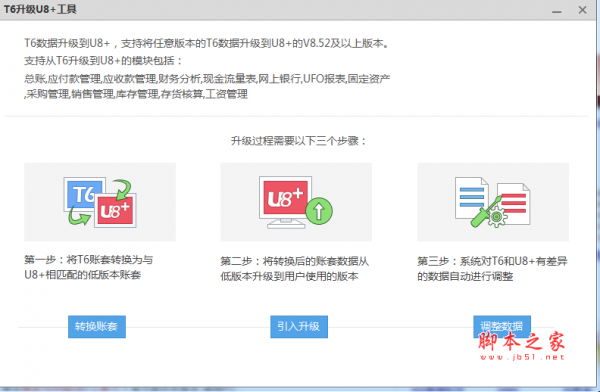Click the text 升级过程需要以下三个步骤
The image size is (600, 392).
click(x=299, y=141)
